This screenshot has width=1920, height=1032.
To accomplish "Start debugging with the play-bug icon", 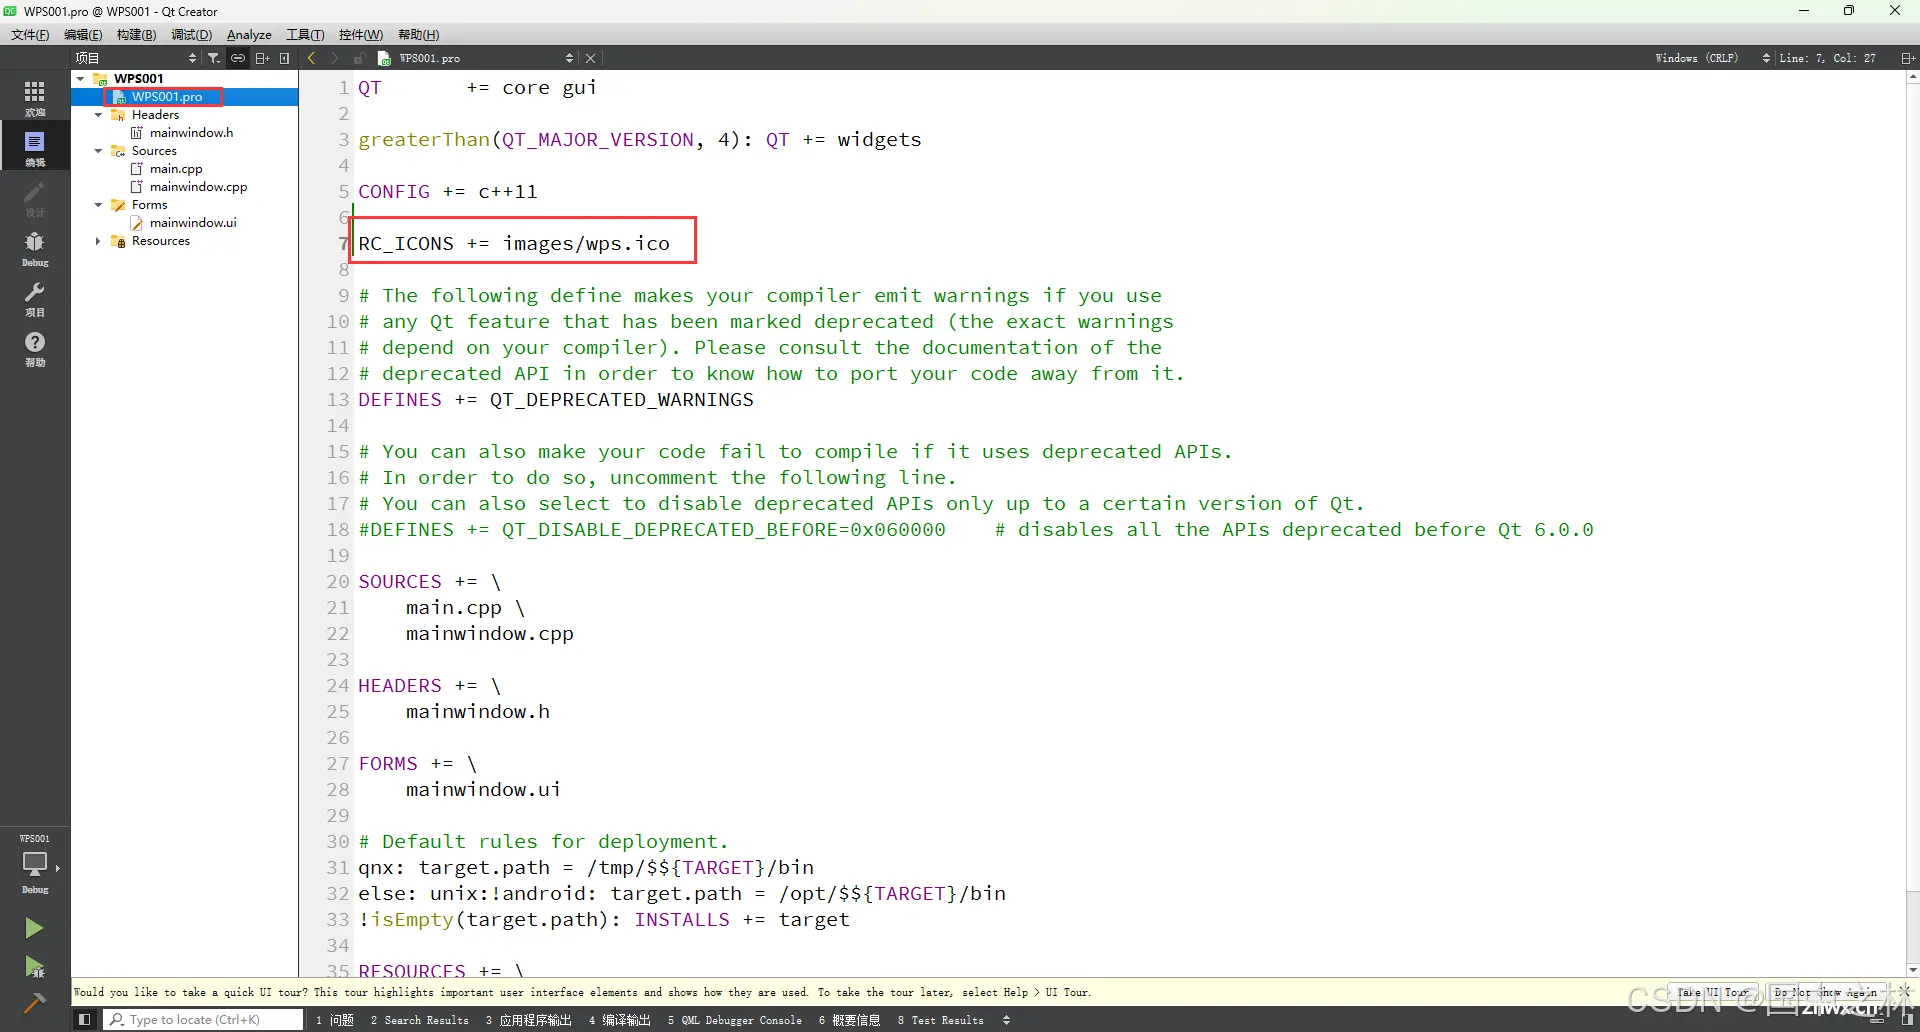I will [x=34, y=966].
